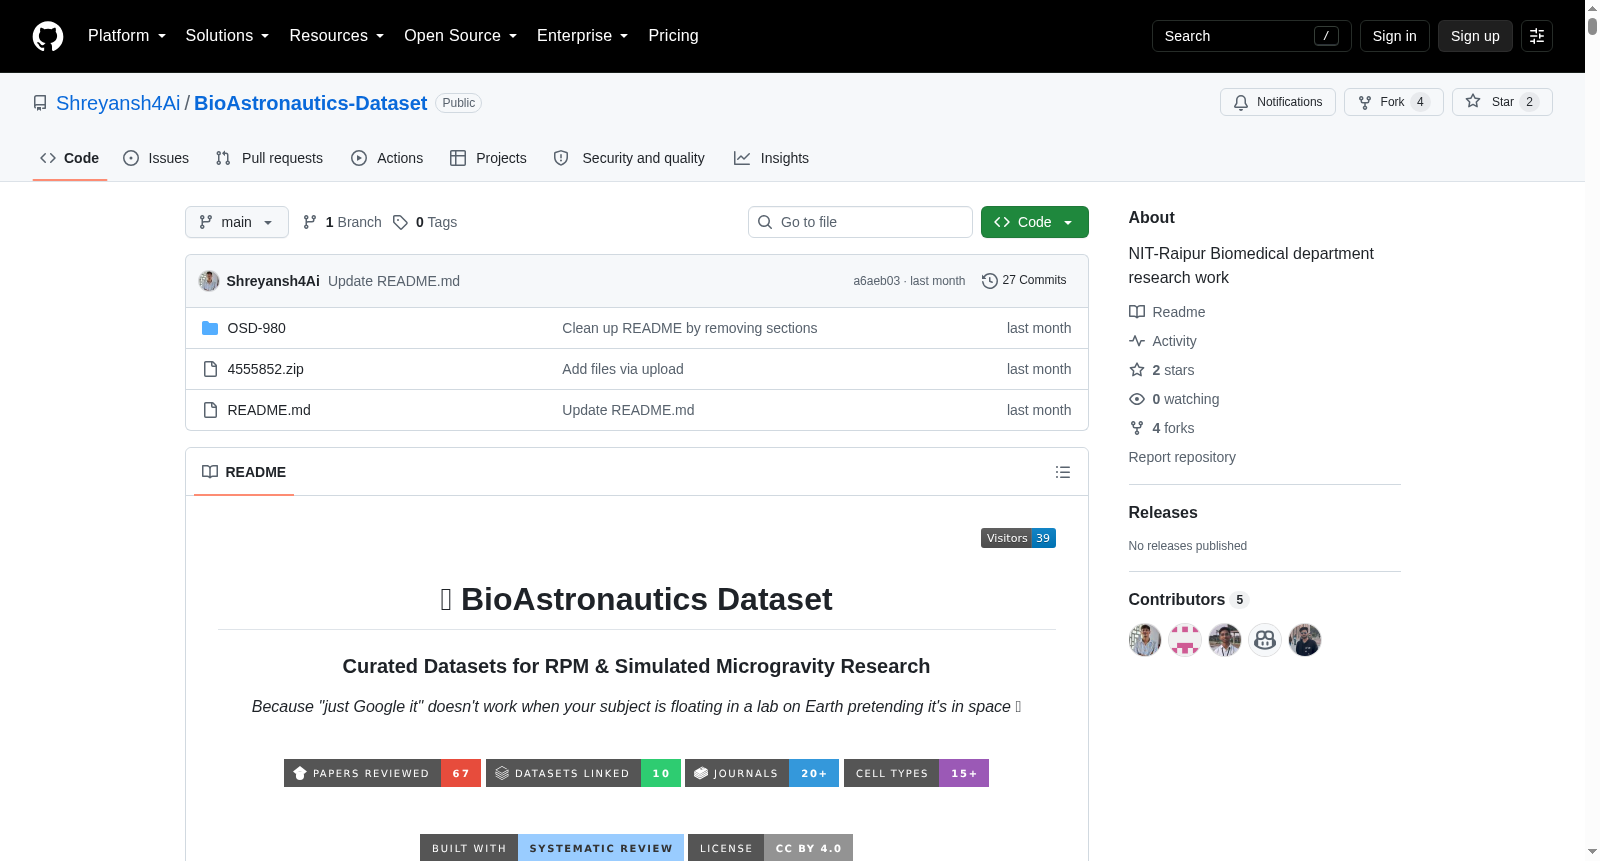Click the fork icon on Fork button

[1365, 102]
